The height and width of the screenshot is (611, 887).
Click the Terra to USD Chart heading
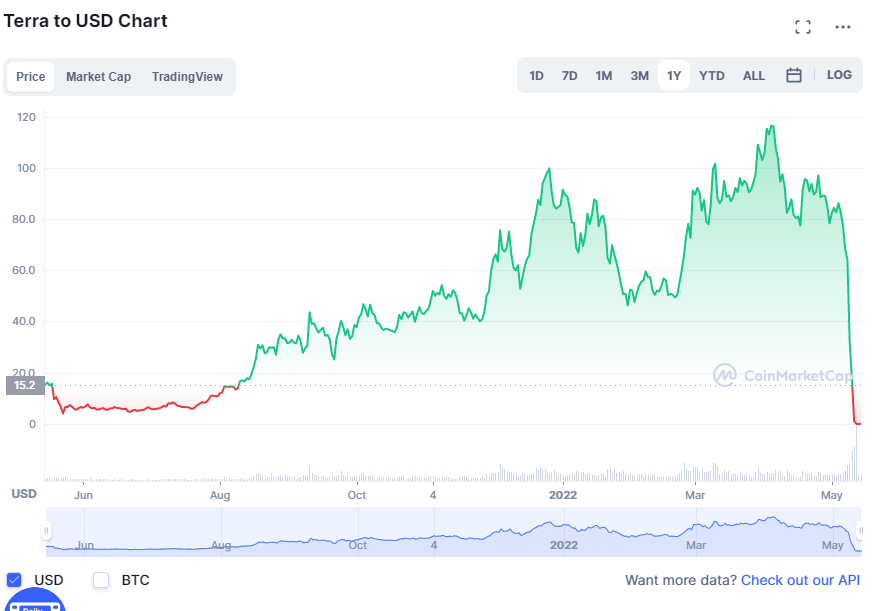click(85, 21)
